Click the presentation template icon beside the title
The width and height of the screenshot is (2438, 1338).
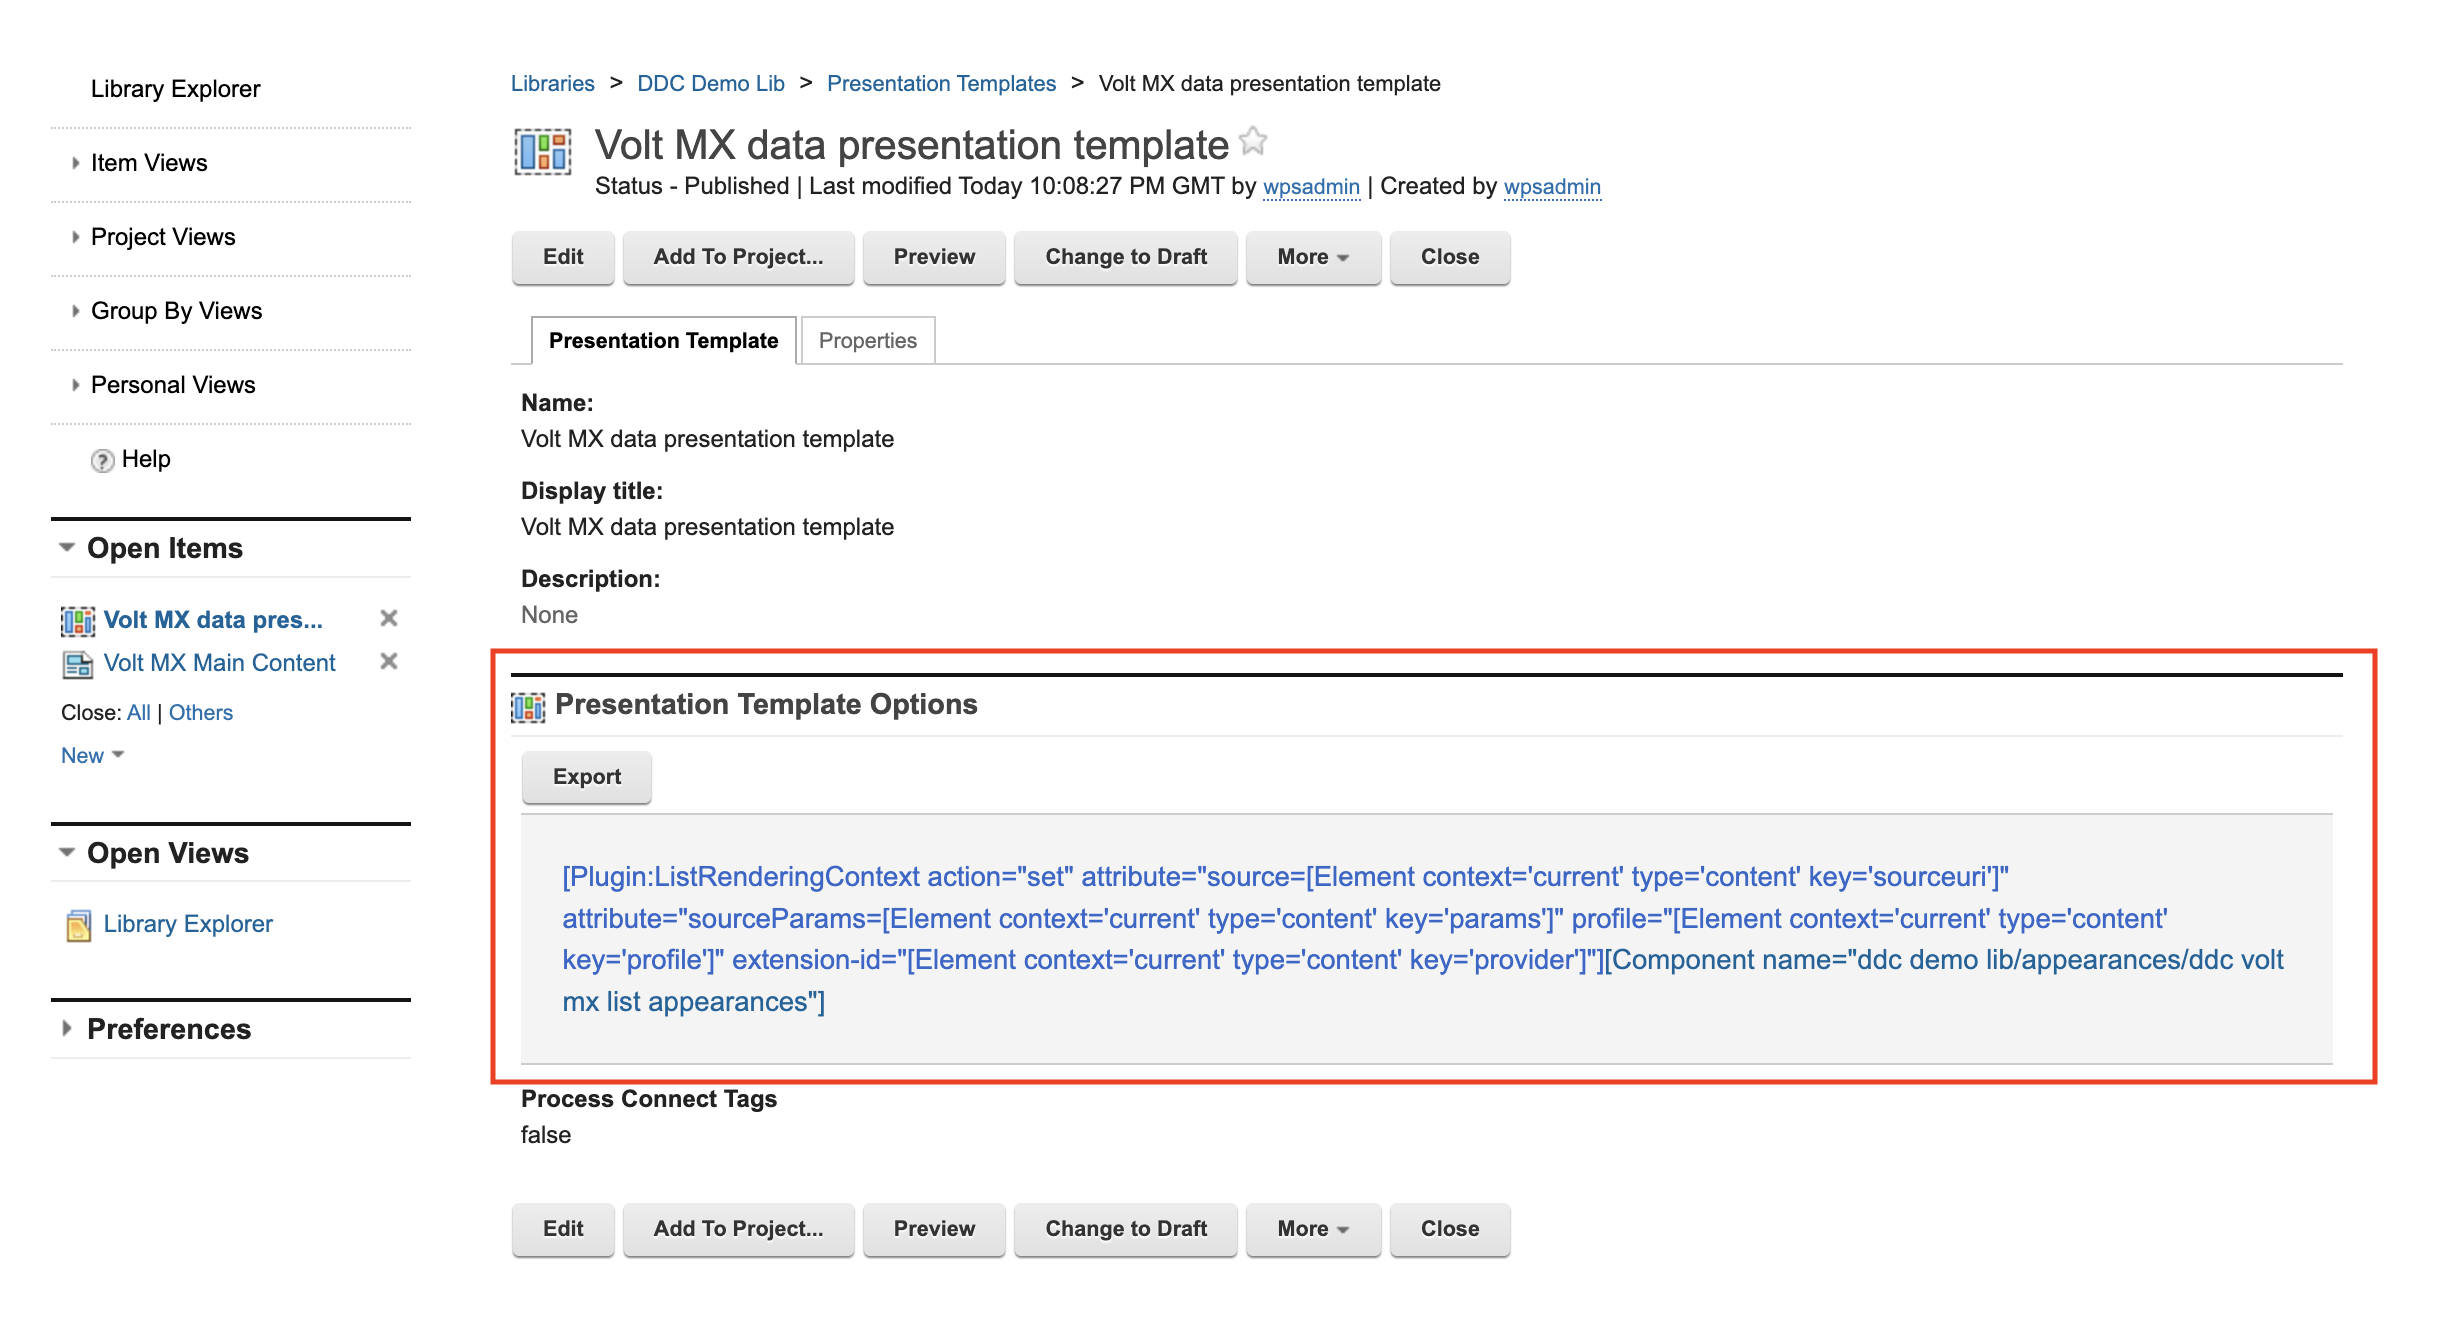543,152
